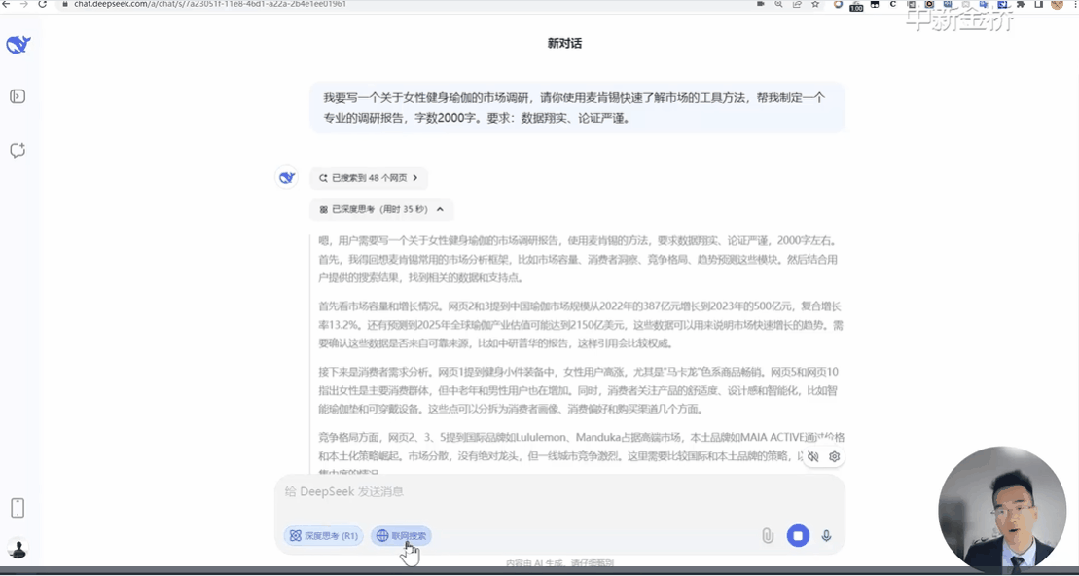Viewport: 1079px width, 576px height.
Task: Click the browser forward arrow
Action: click(25, 3)
